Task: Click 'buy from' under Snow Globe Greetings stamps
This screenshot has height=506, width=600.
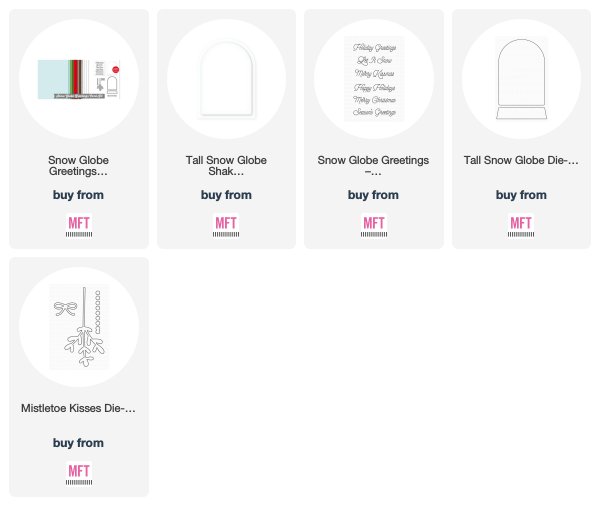Action: click(x=373, y=195)
